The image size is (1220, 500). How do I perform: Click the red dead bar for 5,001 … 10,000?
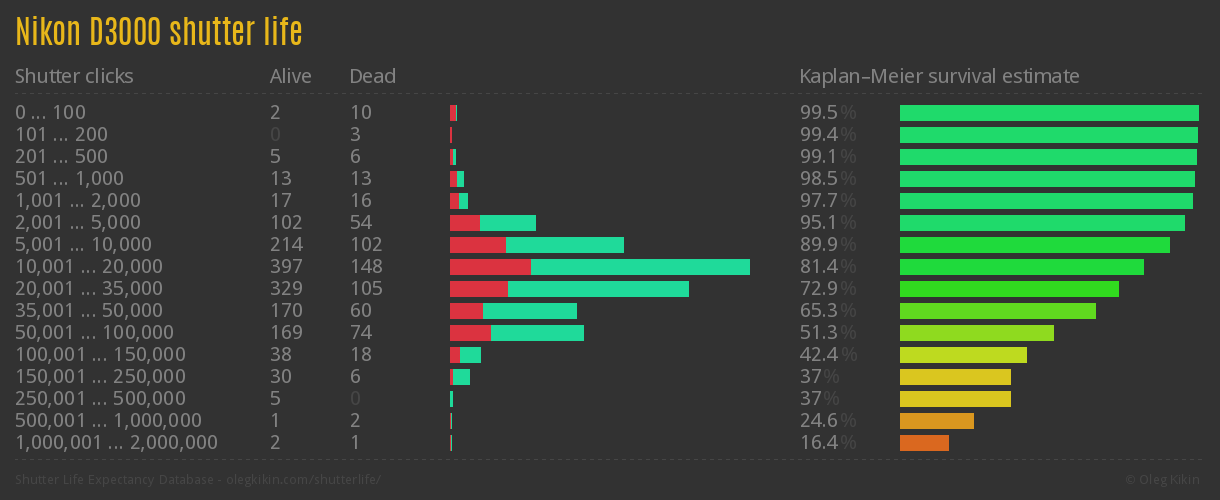pyautogui.click(x=477, y=245)
